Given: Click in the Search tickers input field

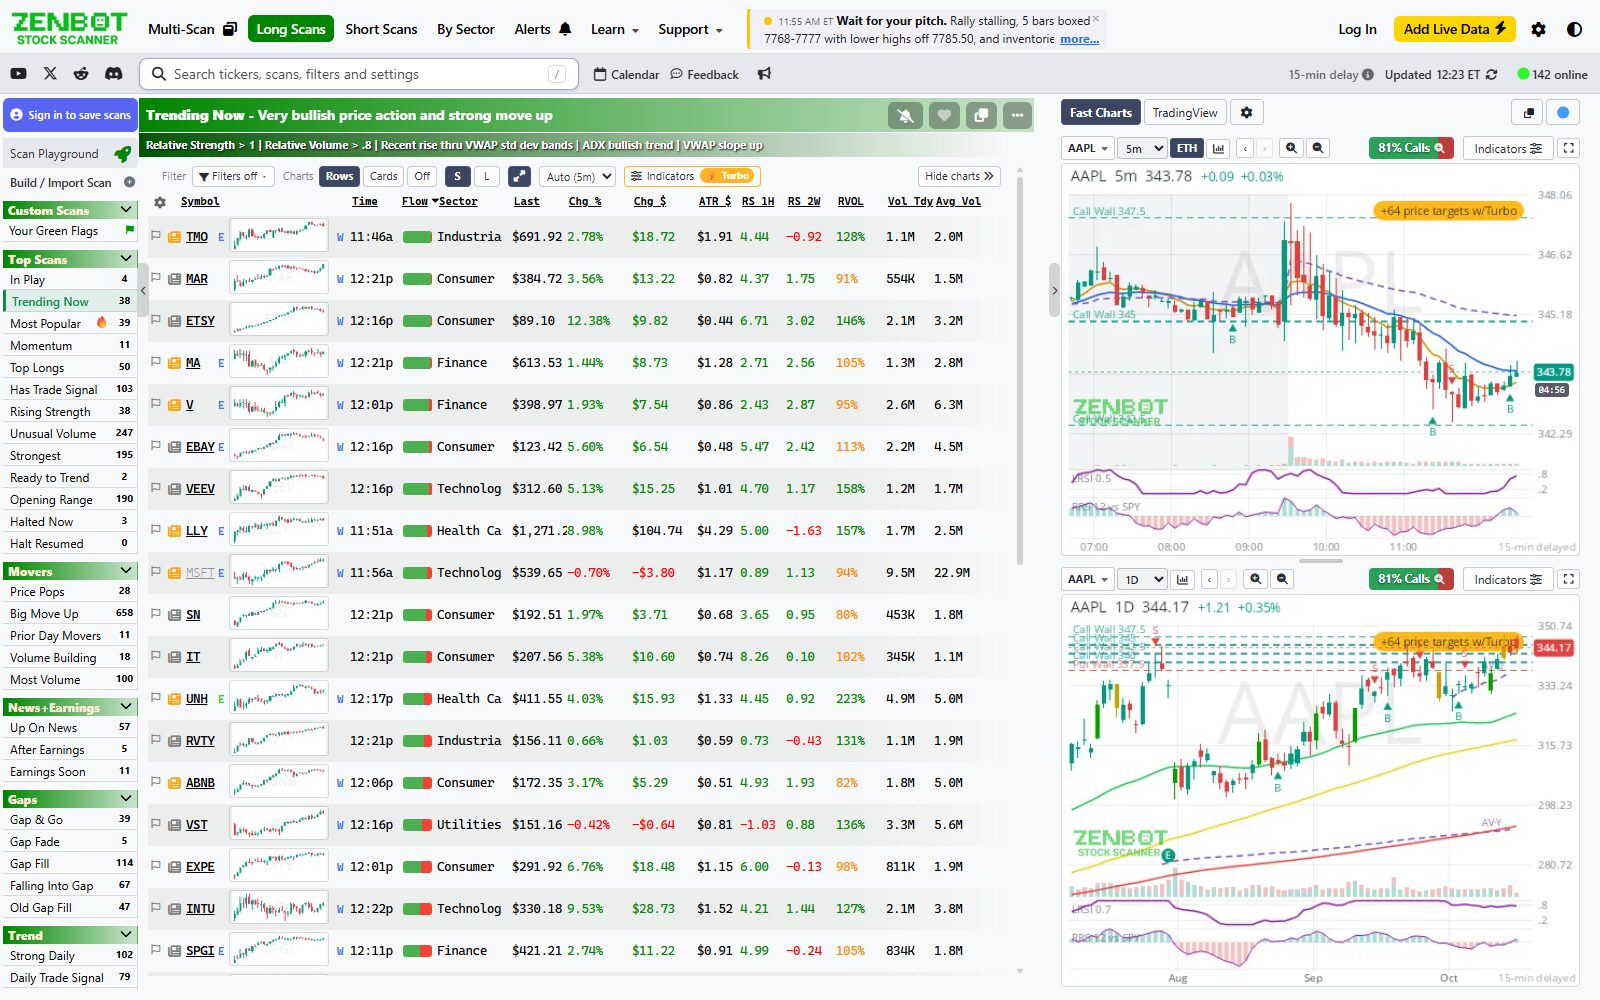Looking at the screenshot, I should tap(360, 74).
